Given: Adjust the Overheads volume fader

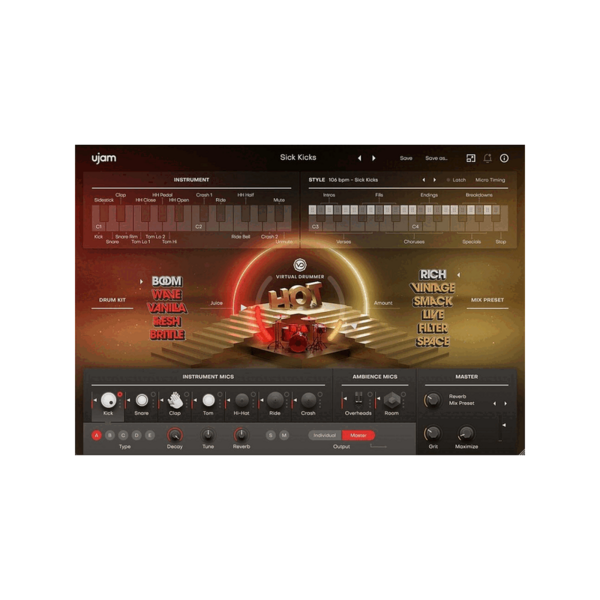Looking at the screenshot, I should (x=344, y=399).
